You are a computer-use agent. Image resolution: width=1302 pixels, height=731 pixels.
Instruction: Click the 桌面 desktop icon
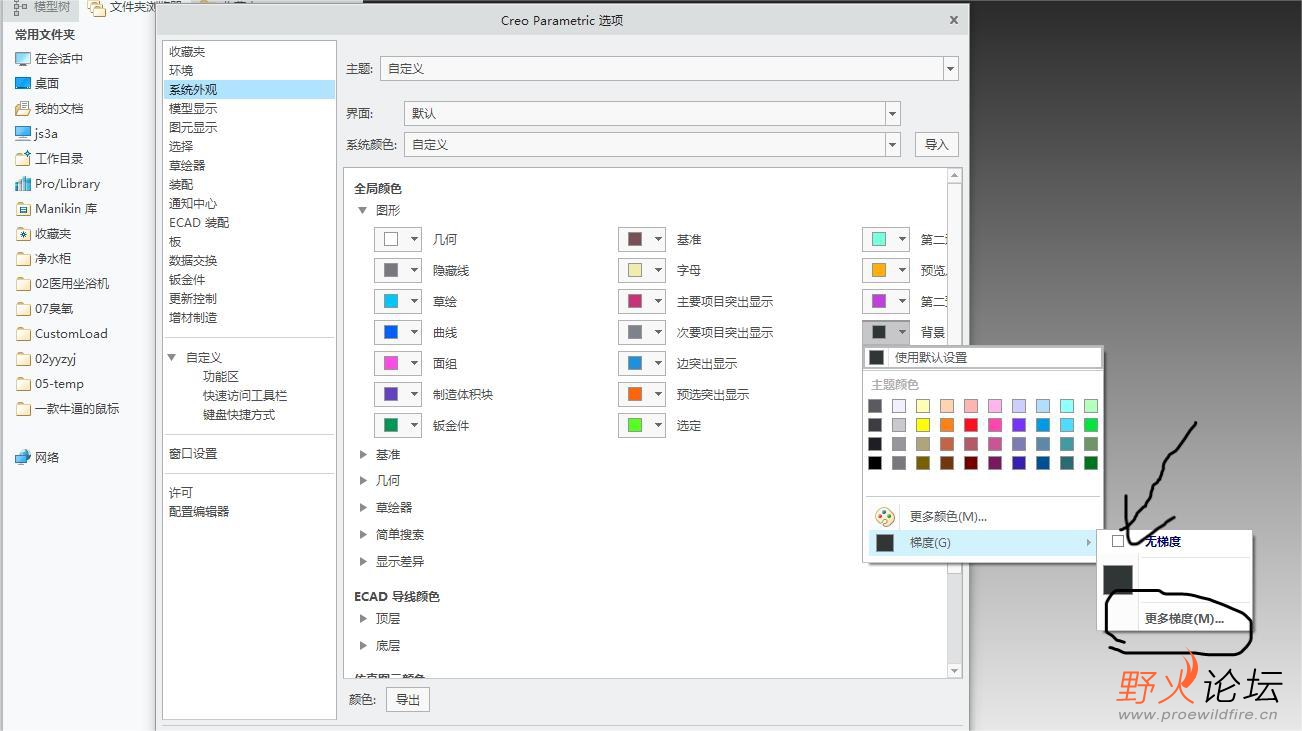23,84
